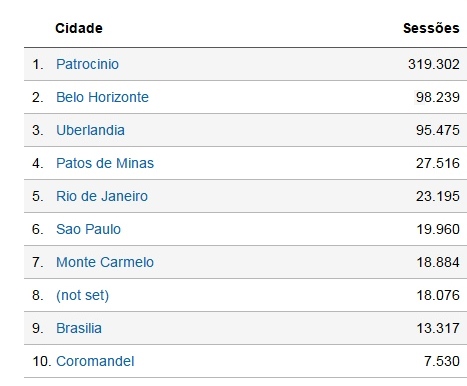467x386 pixels.
Task: Select the 319.302 sessions value
Action: [434, 64]
